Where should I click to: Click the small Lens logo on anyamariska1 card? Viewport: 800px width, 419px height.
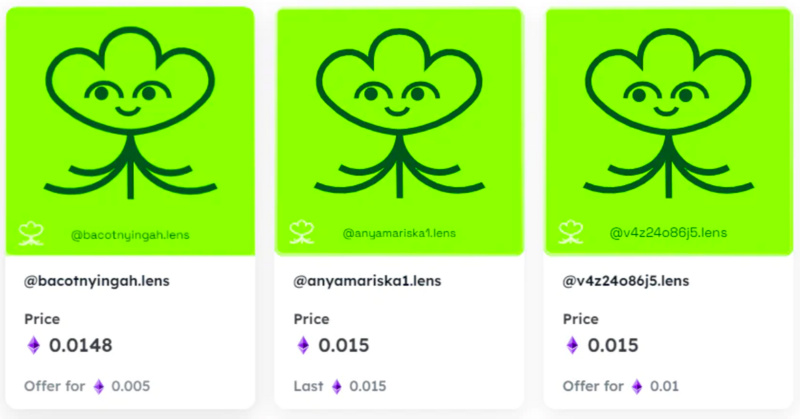tap(302, 232)
